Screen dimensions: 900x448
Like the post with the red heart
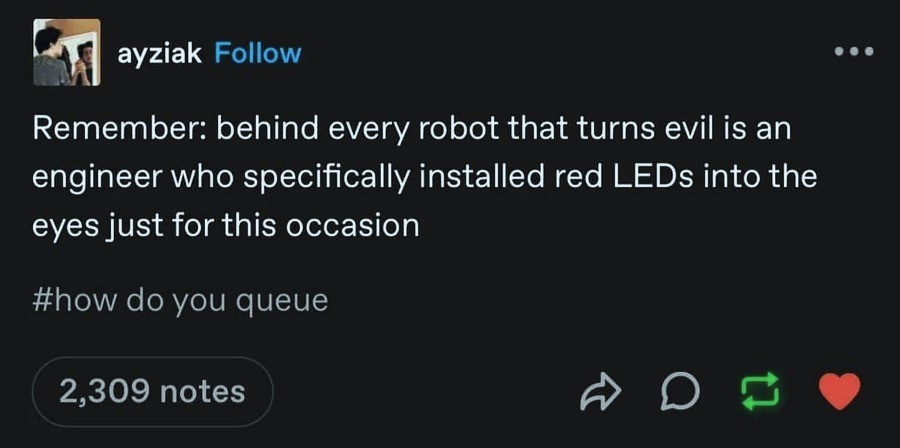point(839,391)
